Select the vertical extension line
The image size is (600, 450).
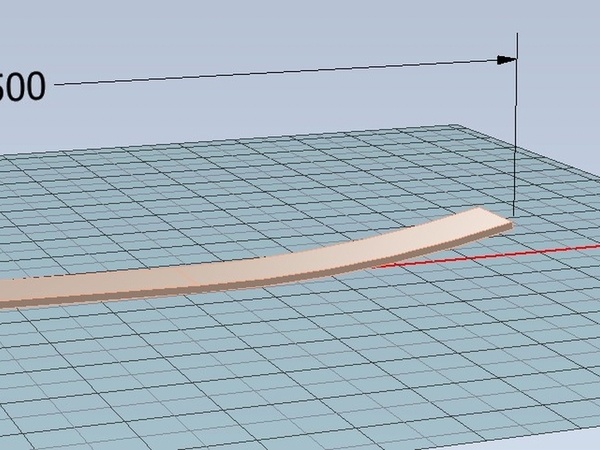point(516,130)
